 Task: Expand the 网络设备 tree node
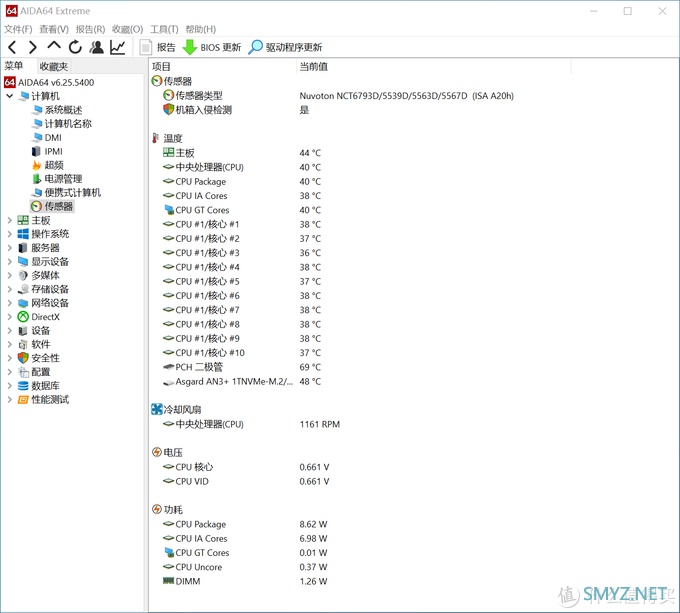(x=10, y=303)
